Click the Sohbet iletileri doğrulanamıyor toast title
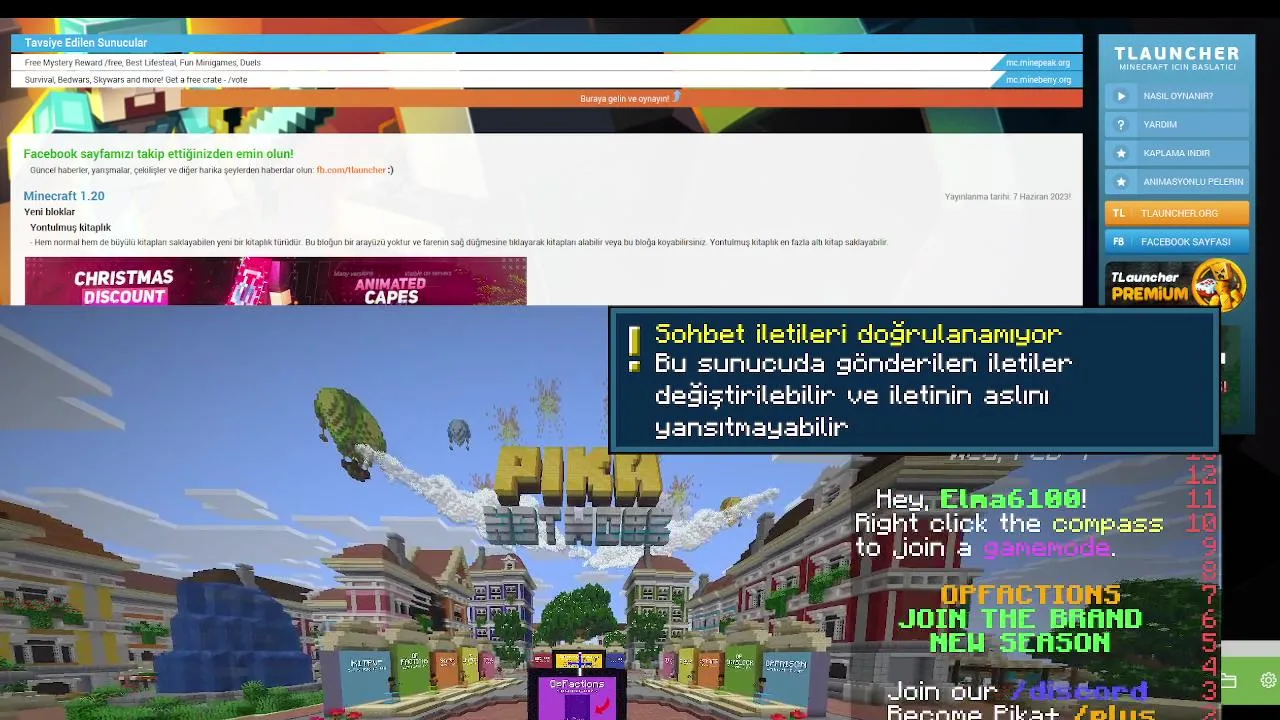Image resolution: width=1280 pixels, height=720 pixels. [858, 334]
